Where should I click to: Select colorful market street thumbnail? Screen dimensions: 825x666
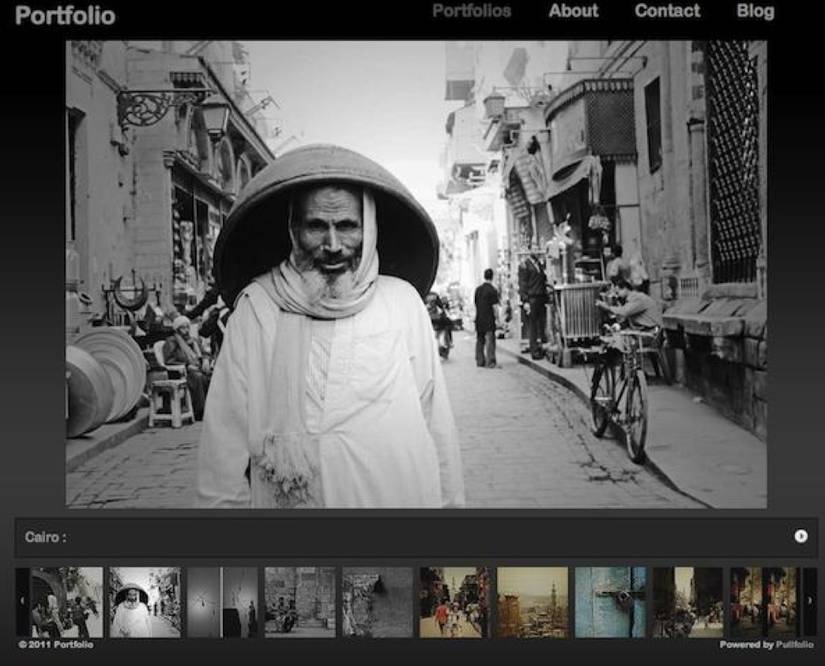tap(455, 602)
